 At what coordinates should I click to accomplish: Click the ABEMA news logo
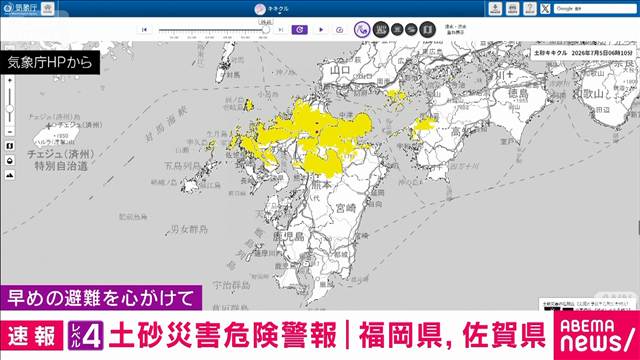pos(596,336)
